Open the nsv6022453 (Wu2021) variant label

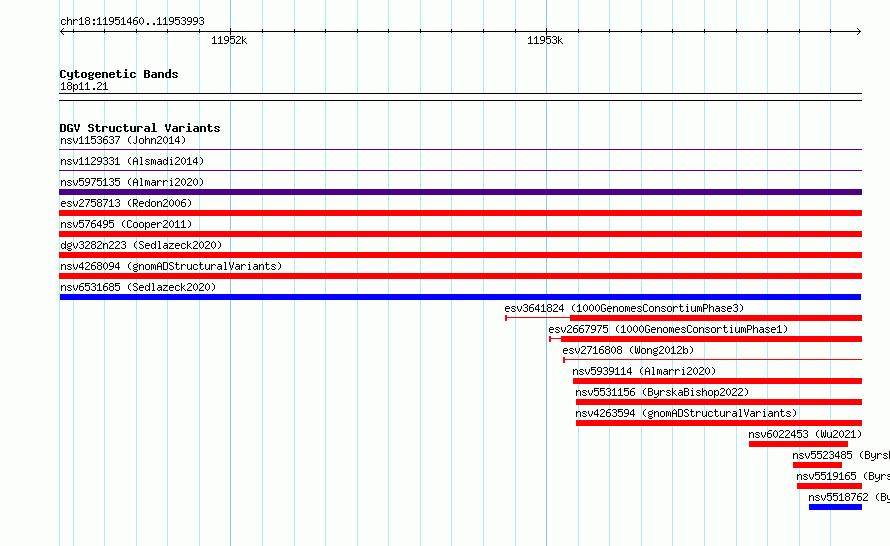[805, 434]
